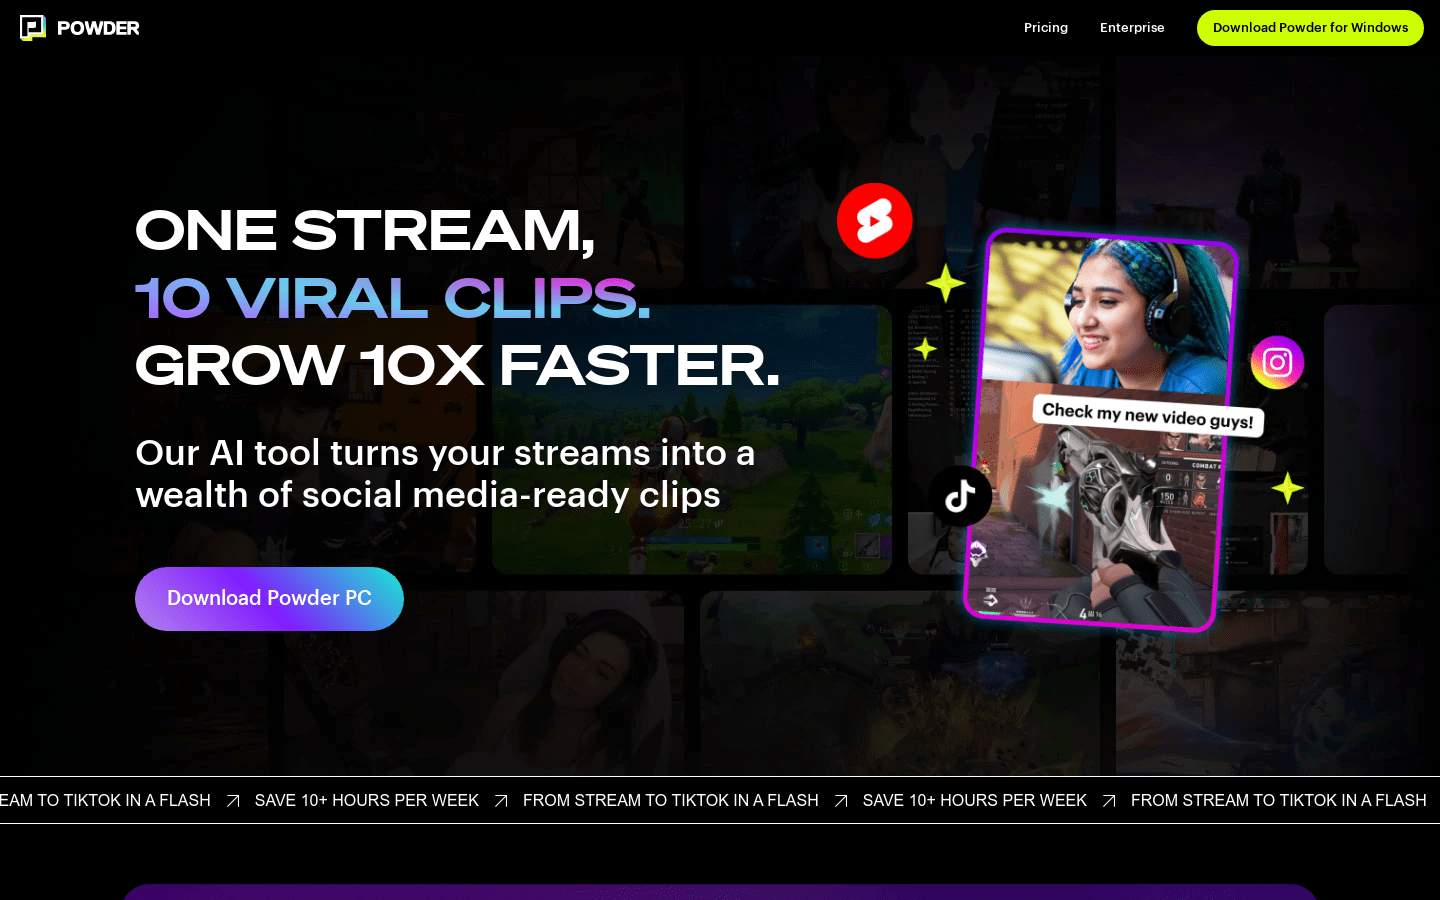
Task: Click the sparkle star below the Instagram icon
Action: (1287, 488)
